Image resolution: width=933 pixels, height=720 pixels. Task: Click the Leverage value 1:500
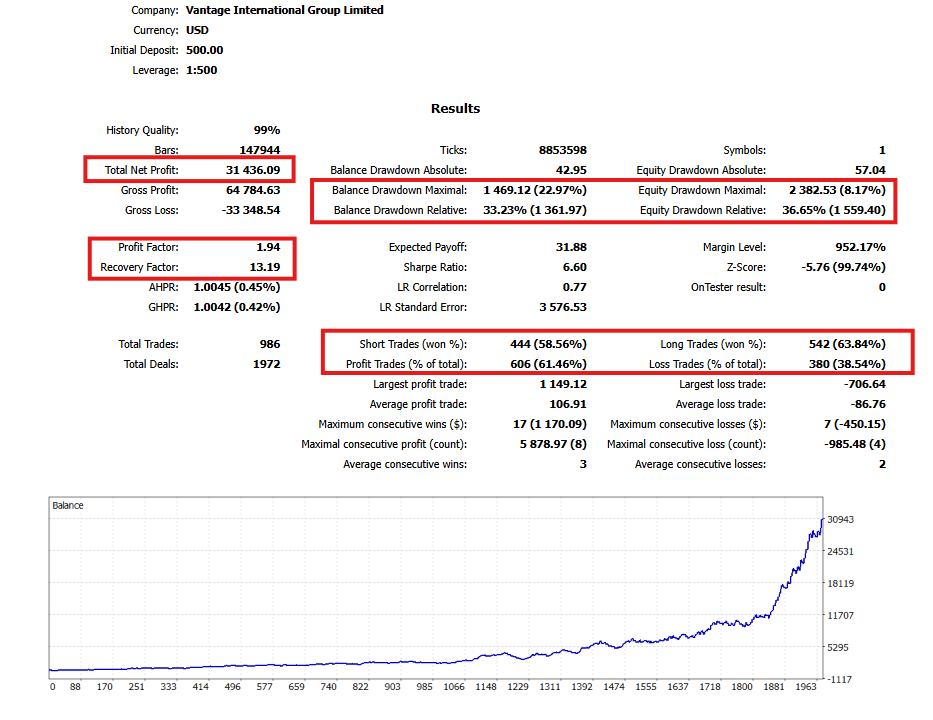[202, 70]
